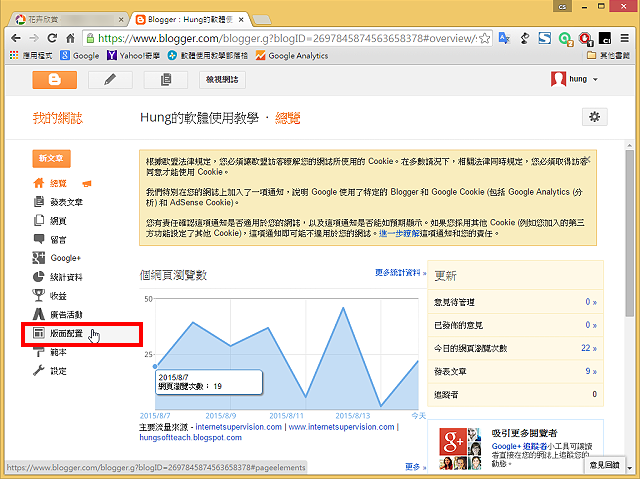Click the 我的網誌 my blogs link
Viewport: 642px width, 483px height.
(58, 118)
